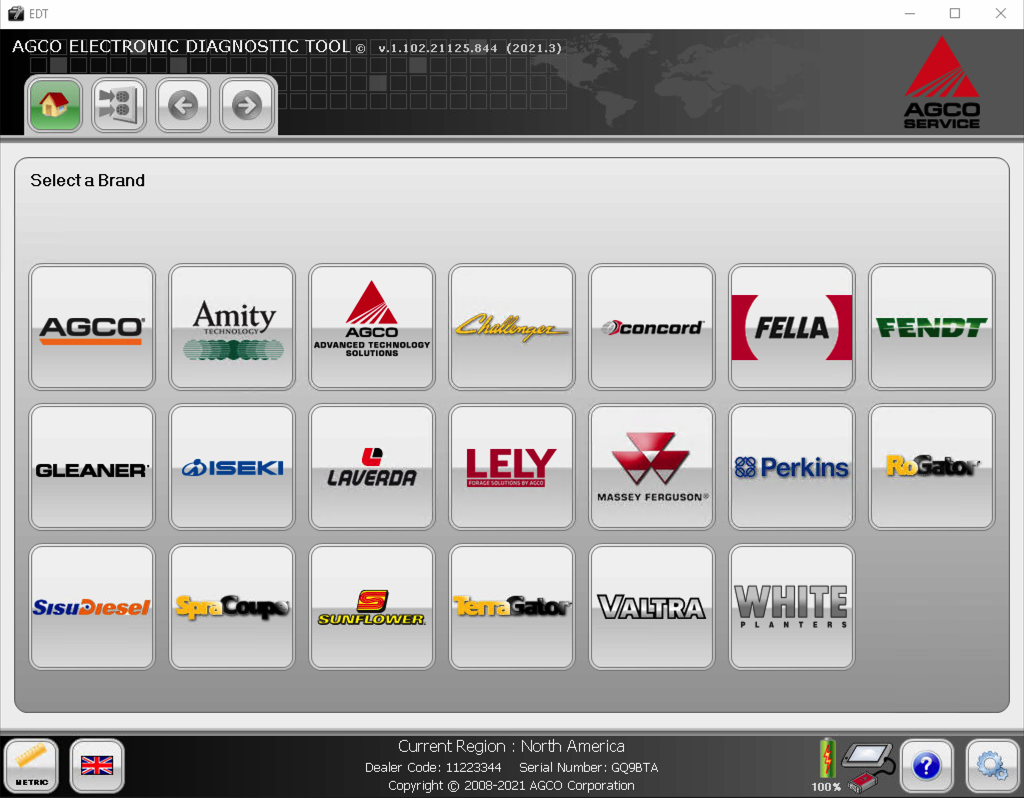This screenshot has height=798, width=1024.
Task: Toggle the Metric units ruler button
Action: tap(32, 766)
